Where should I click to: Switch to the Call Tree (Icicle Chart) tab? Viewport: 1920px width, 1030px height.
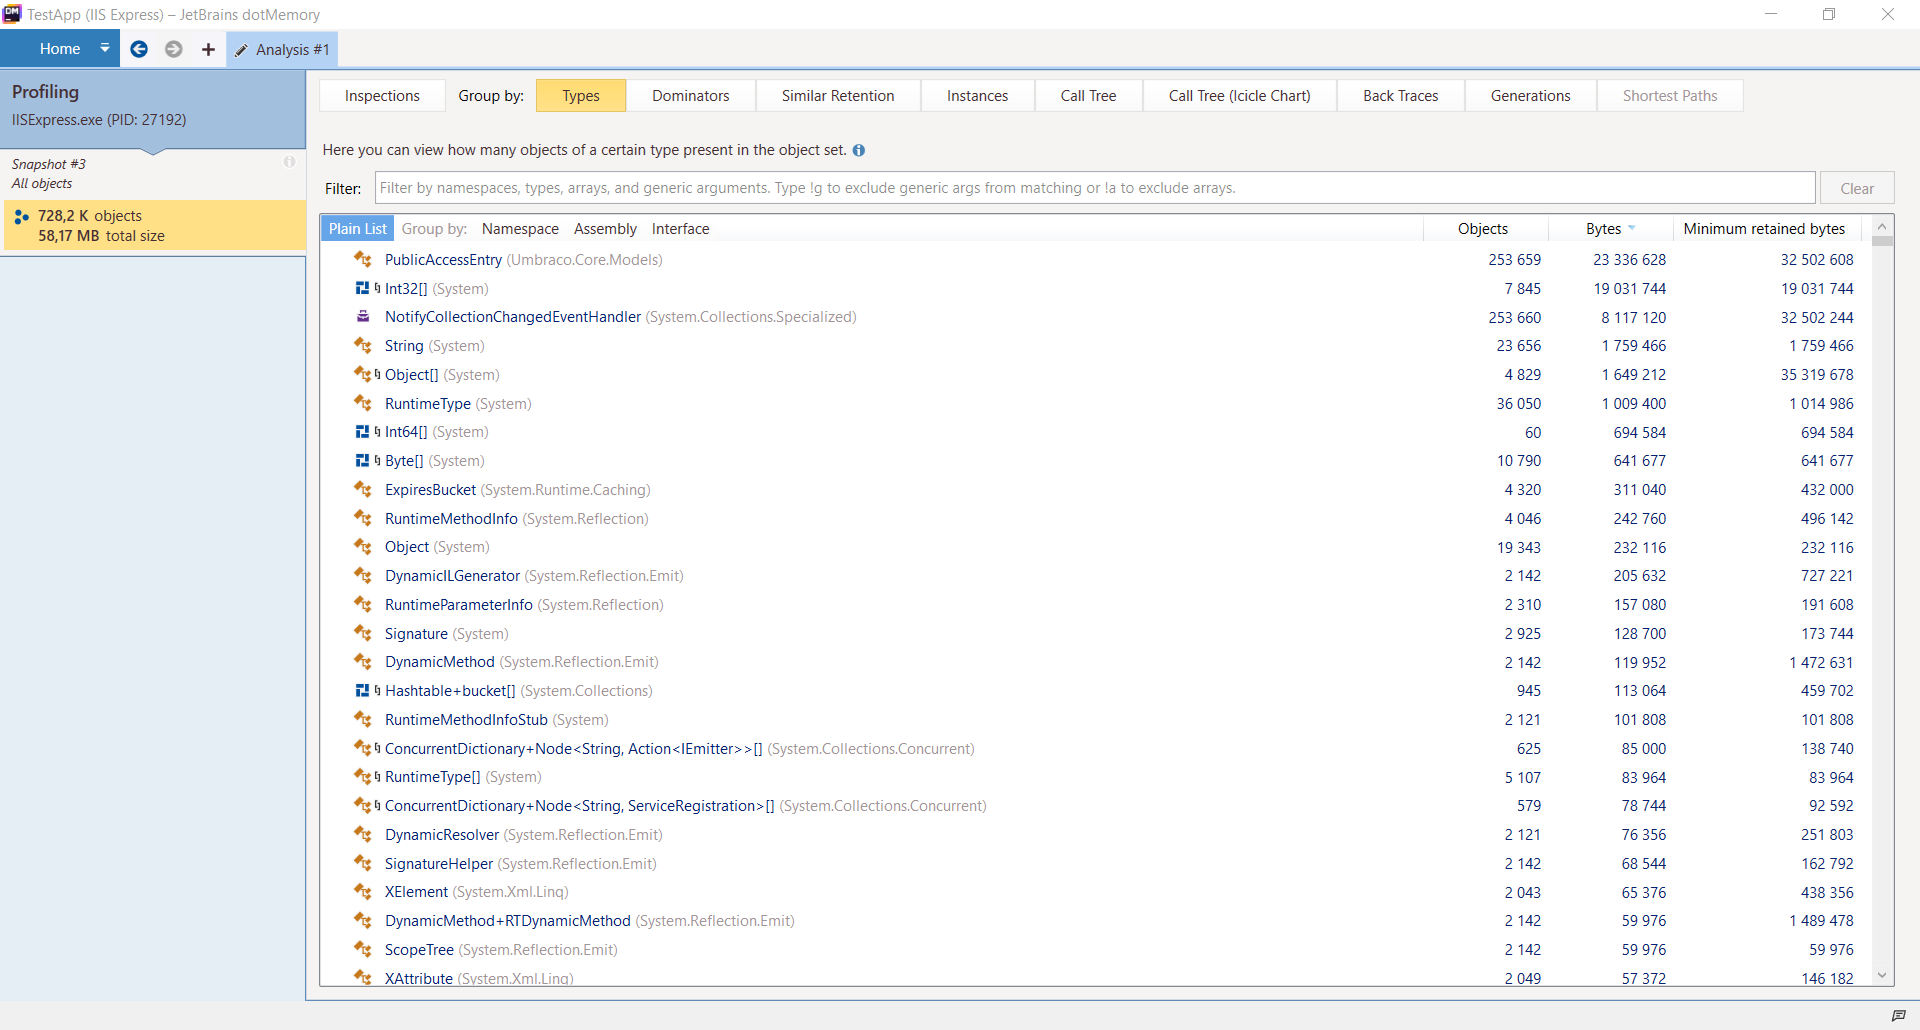[1239, 95]
